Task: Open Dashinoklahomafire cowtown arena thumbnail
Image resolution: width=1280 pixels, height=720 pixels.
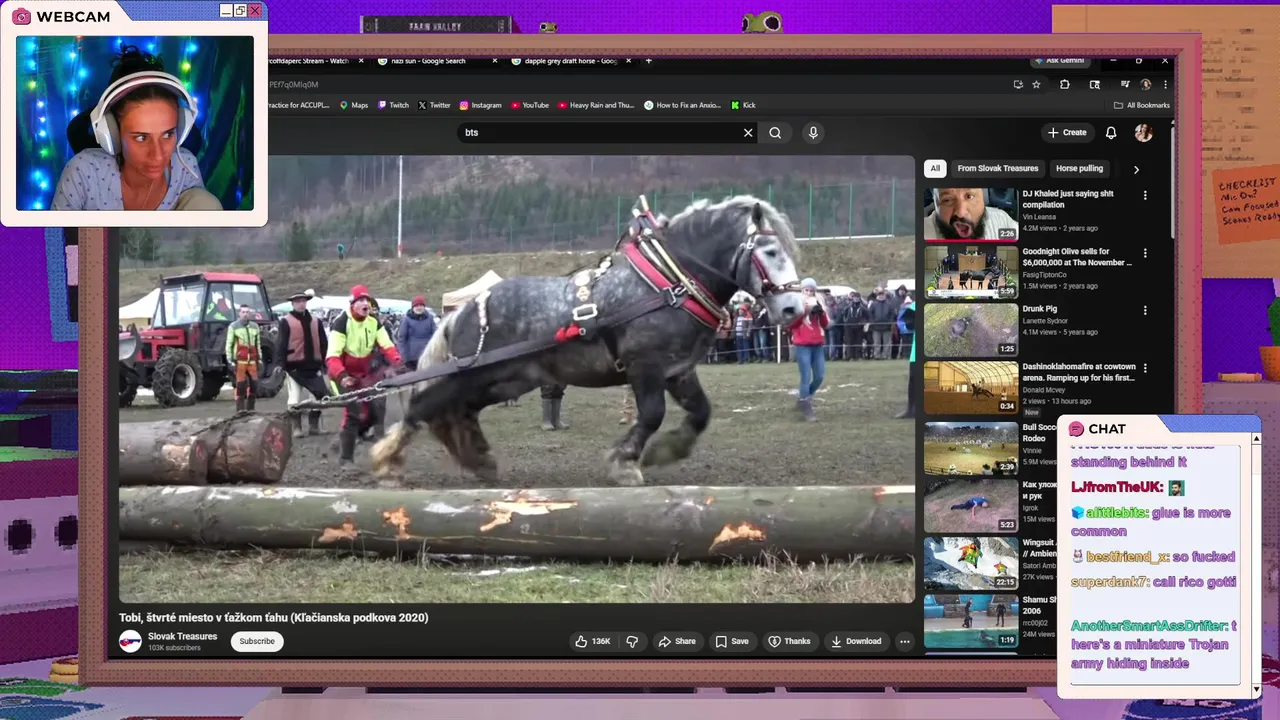Action: (970, 387)
